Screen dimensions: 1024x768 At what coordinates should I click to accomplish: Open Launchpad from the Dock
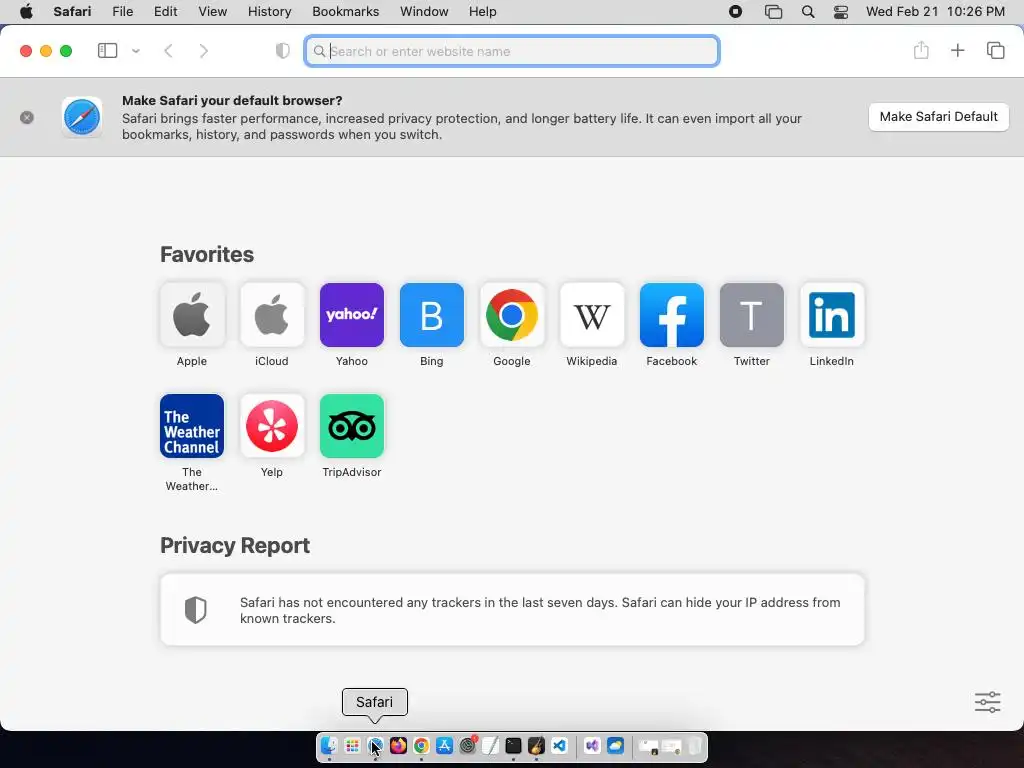tap(352, 745)
